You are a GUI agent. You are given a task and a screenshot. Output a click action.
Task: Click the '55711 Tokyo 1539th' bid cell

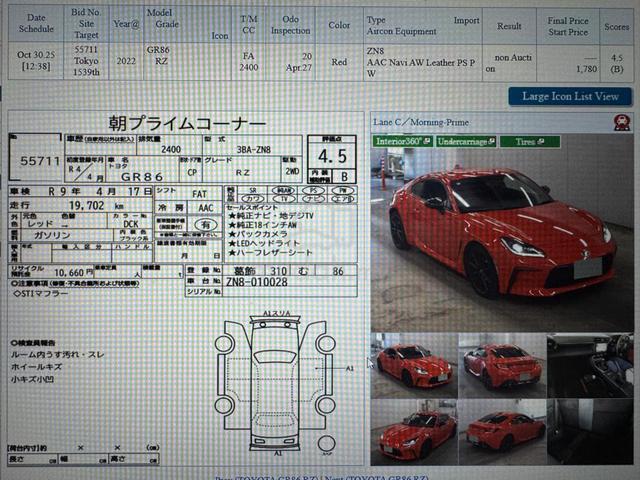[86, 61]
